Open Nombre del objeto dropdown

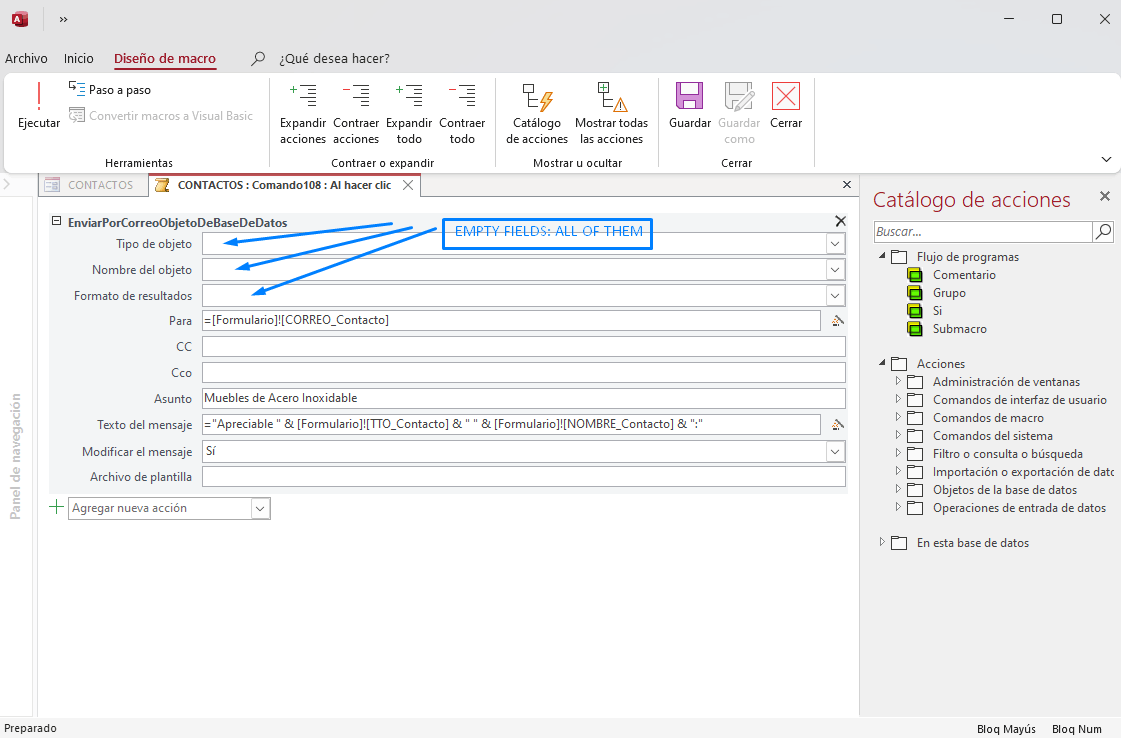click(835, 270)
